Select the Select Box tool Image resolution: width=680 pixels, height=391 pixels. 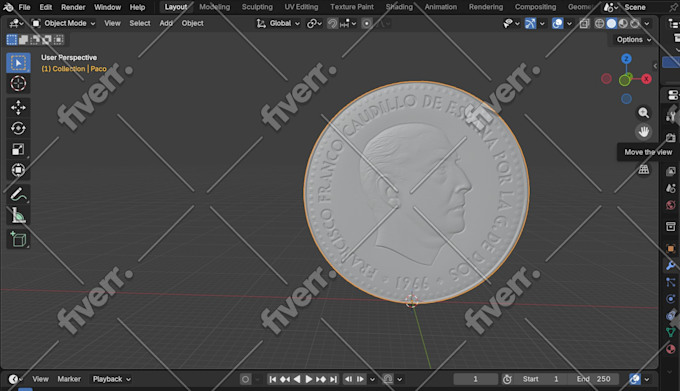pos(18,63)
